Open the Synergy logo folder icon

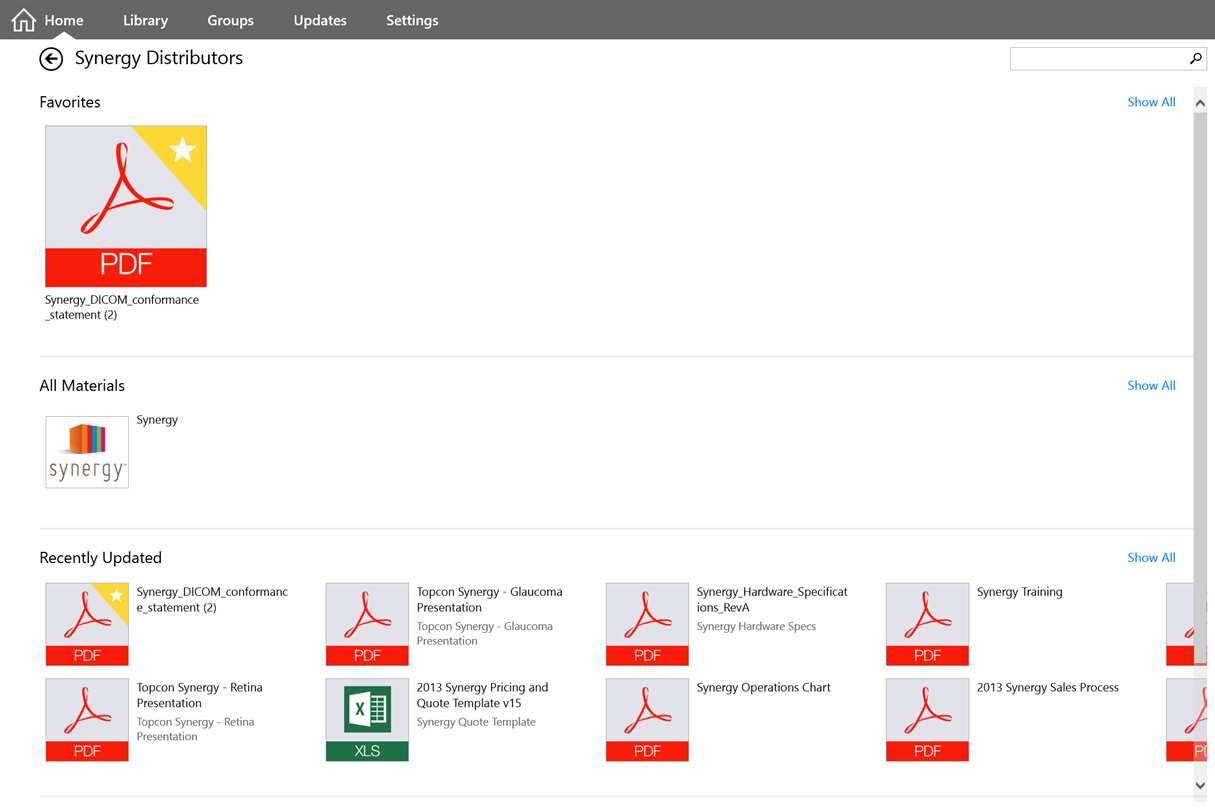pyautogui.click(x=87, y=452)
